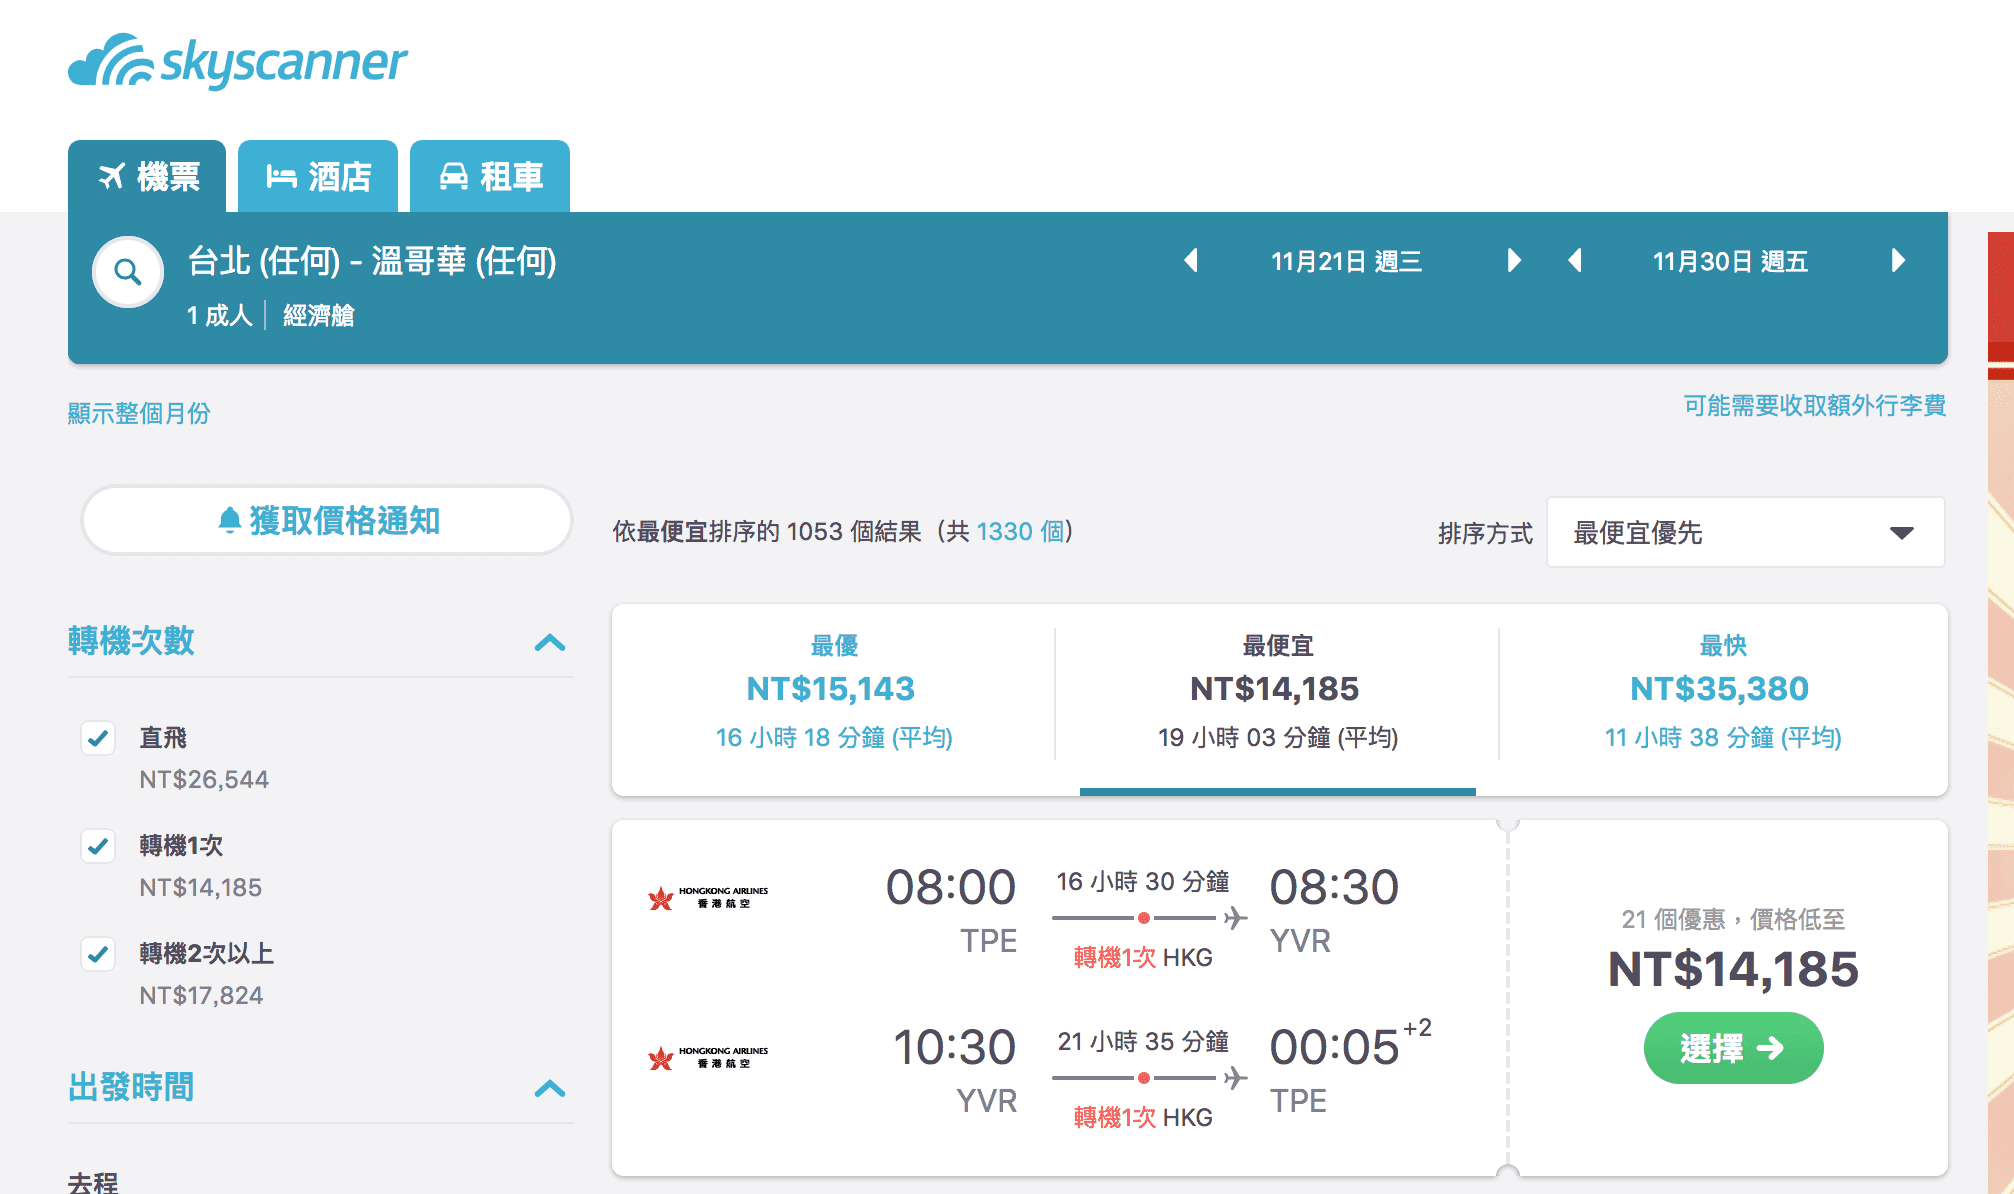The image size is (2014, 1194).
Task: Click the bed icon on the 酒店 tab
Action: click(x=283, y=175)
